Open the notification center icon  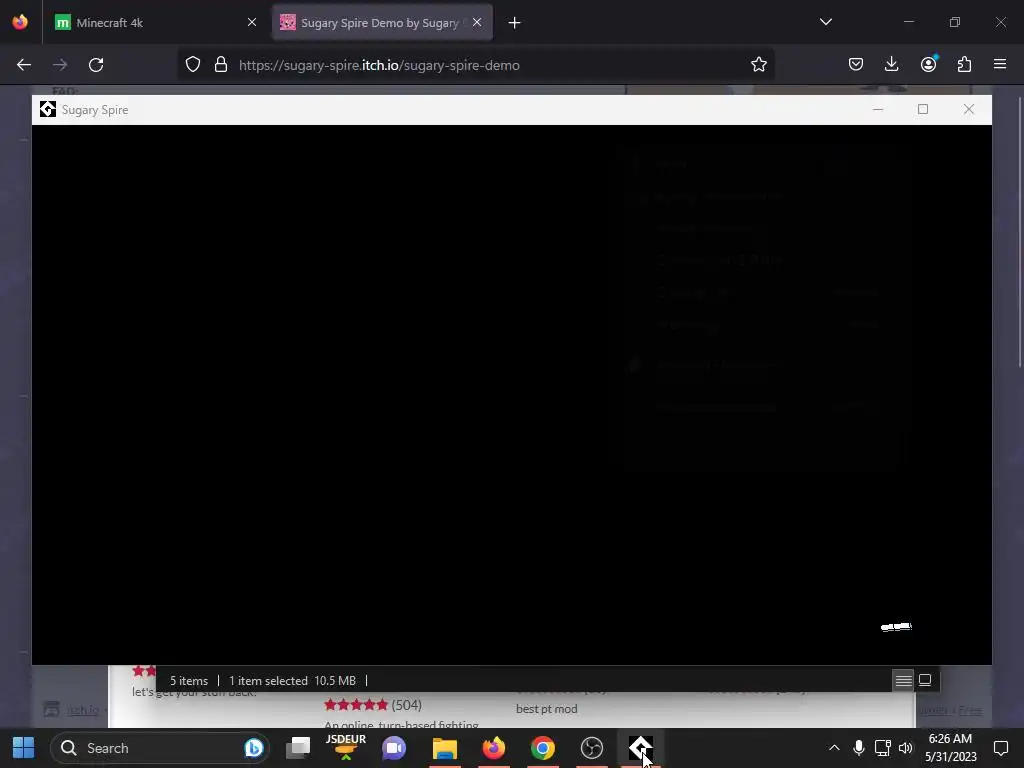point(1000,748)
